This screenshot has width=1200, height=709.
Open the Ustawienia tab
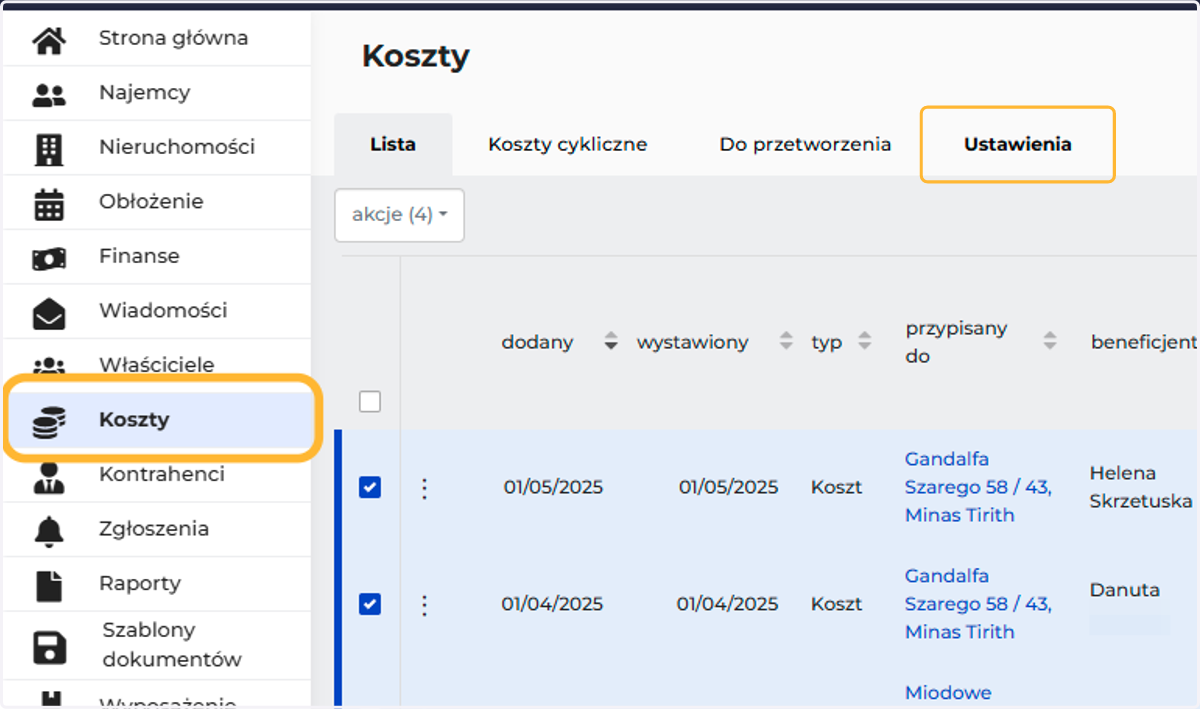[1017, 144]
